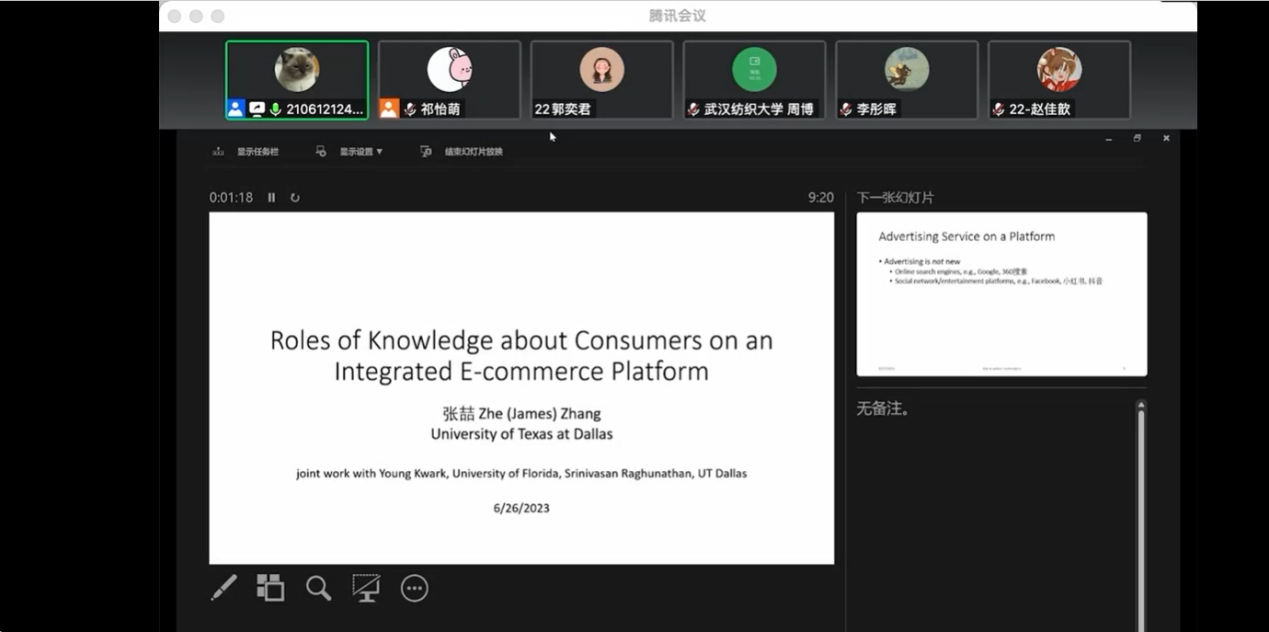This screenshot has width=1269, height=632.
Task: Select participant 22-赵佳歆 video tile
Action: [x=1059, y=80]
